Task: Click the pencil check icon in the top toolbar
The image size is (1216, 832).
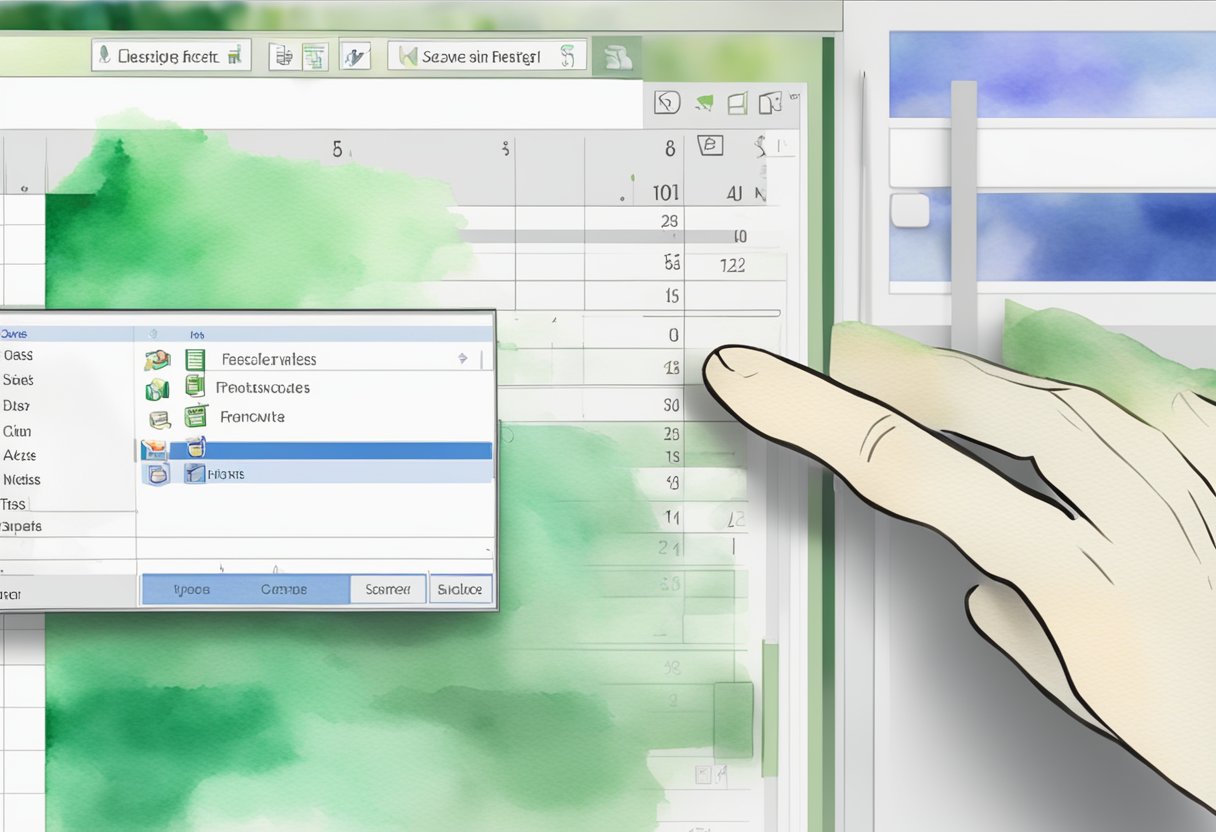Action: (354, 56)
